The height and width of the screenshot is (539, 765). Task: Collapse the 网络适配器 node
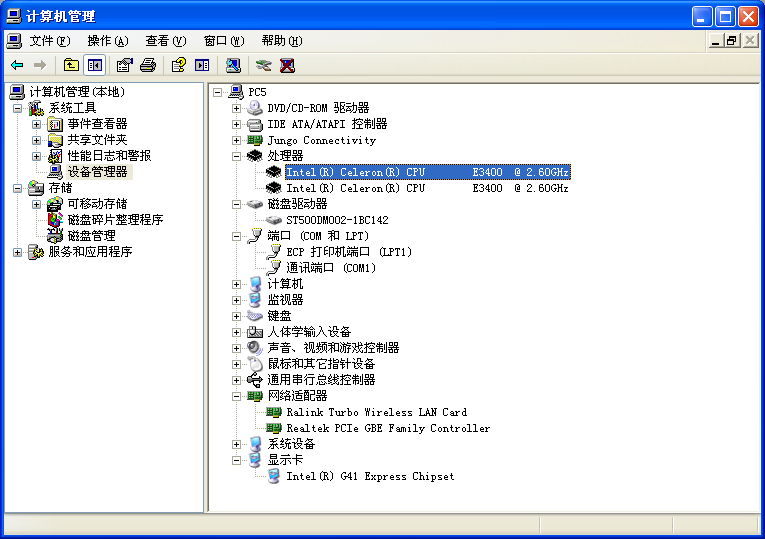237,396
